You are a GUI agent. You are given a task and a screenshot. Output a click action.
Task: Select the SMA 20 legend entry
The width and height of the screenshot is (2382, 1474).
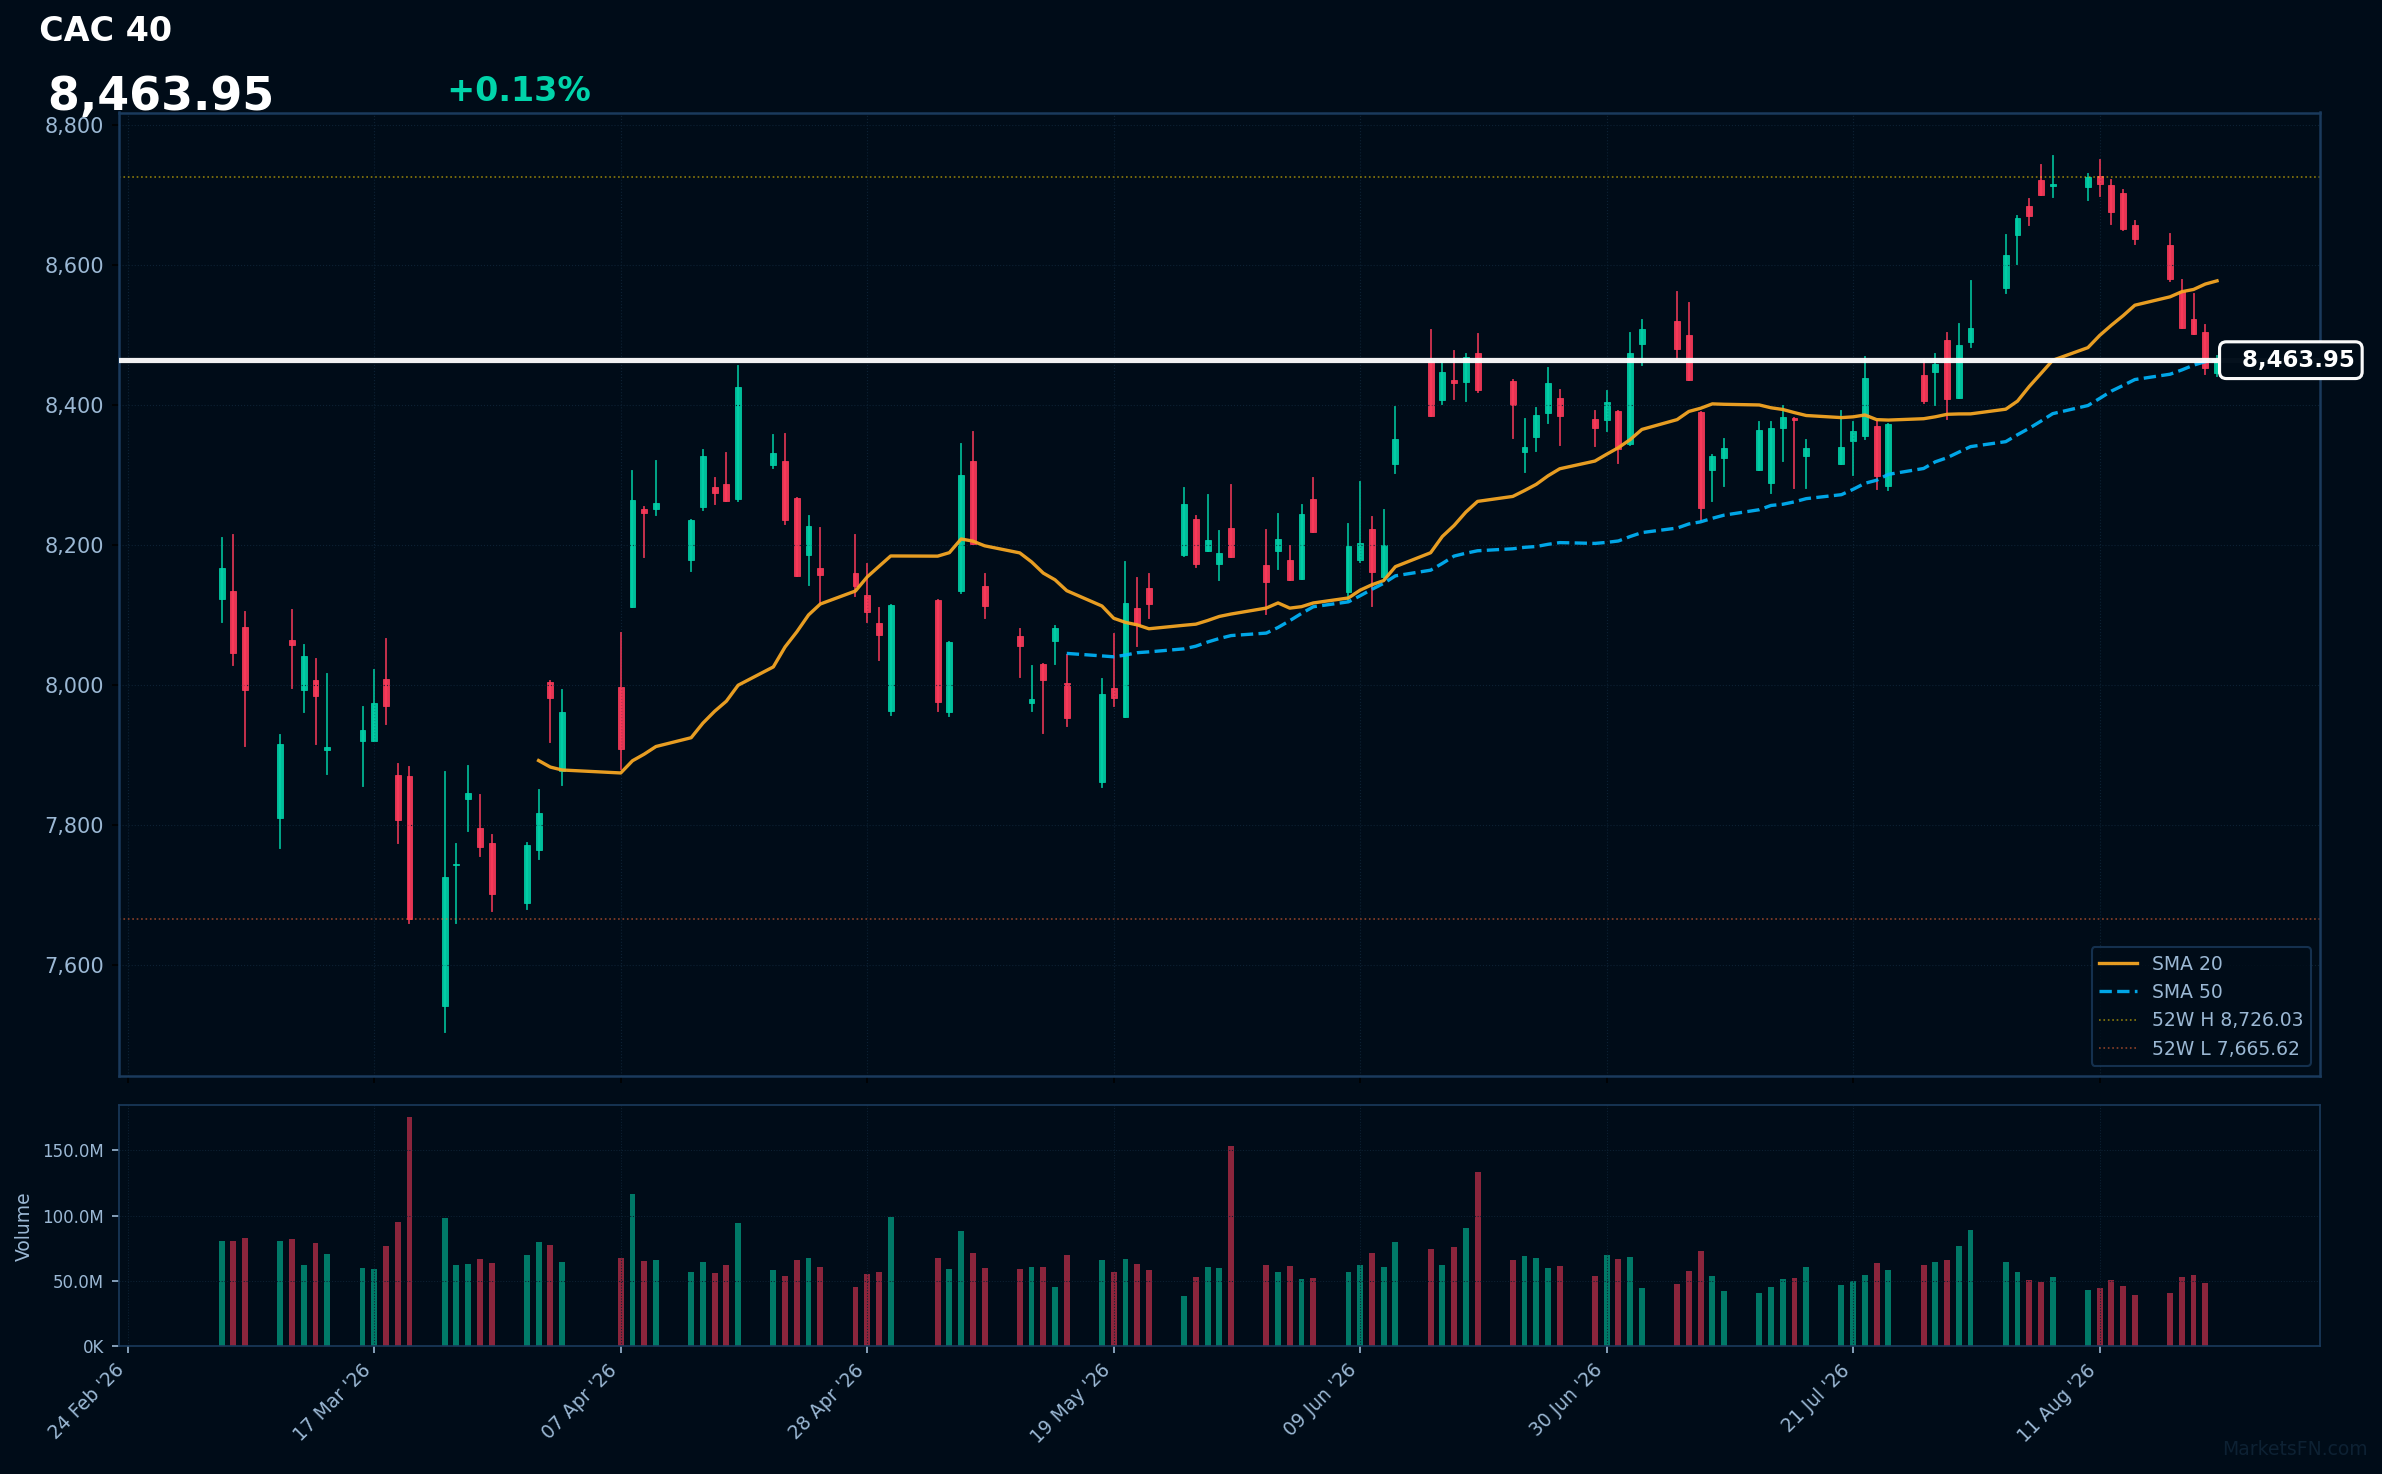tap(2160, 964)
